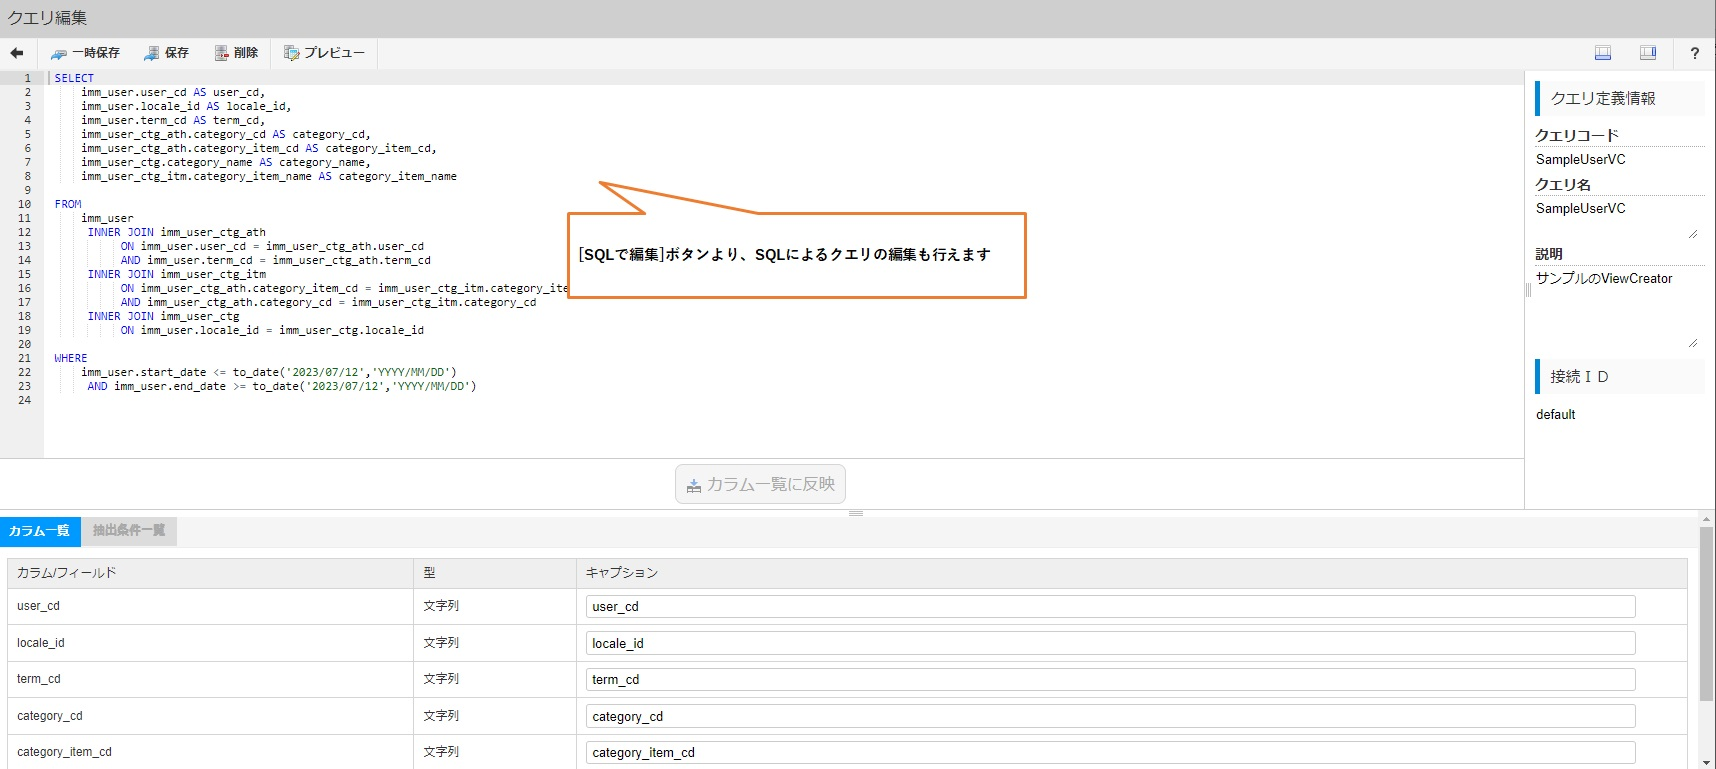
Task: Click the scroll down arrow in column list
Action: [x=1706, y=762]
